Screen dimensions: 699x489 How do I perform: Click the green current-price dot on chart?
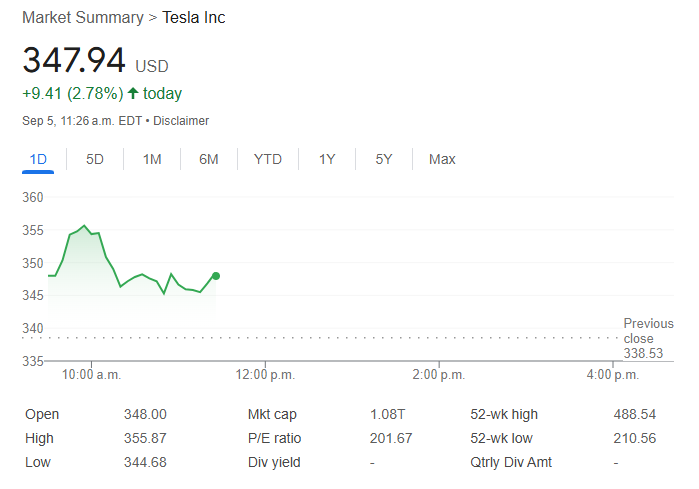(x=216, y=276)
